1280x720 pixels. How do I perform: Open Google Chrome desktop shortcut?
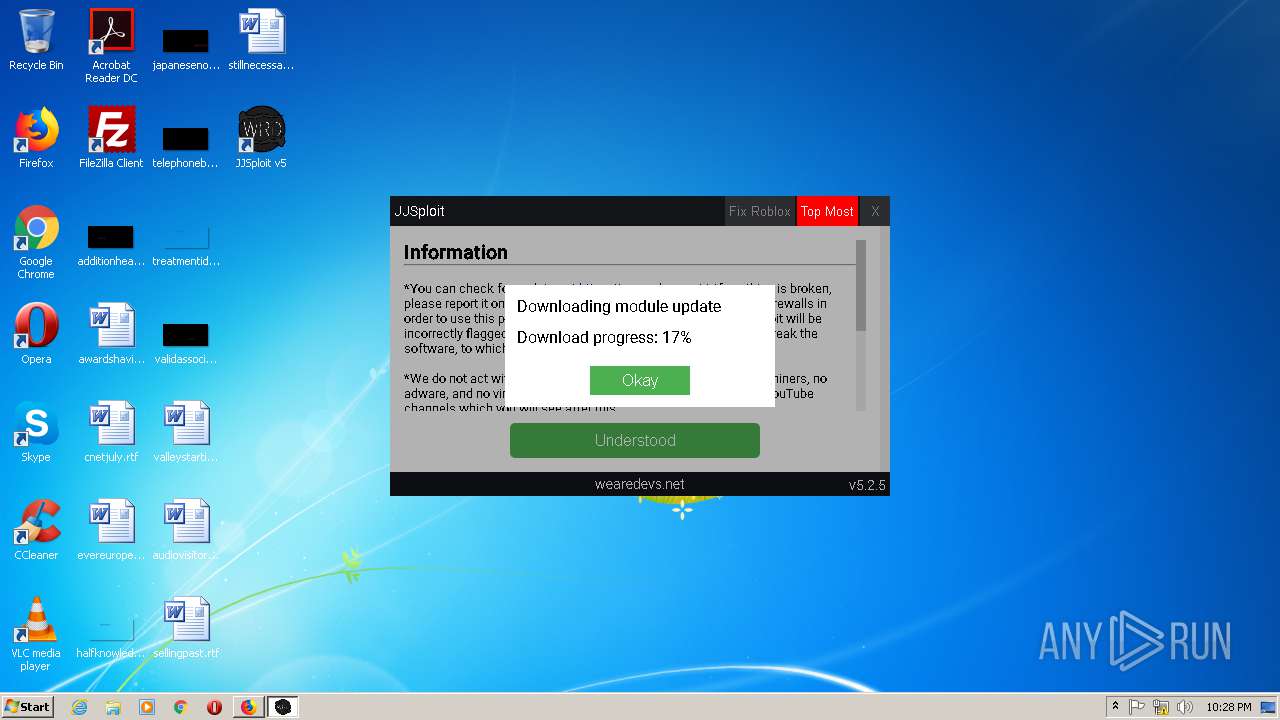tap(36, 241)
